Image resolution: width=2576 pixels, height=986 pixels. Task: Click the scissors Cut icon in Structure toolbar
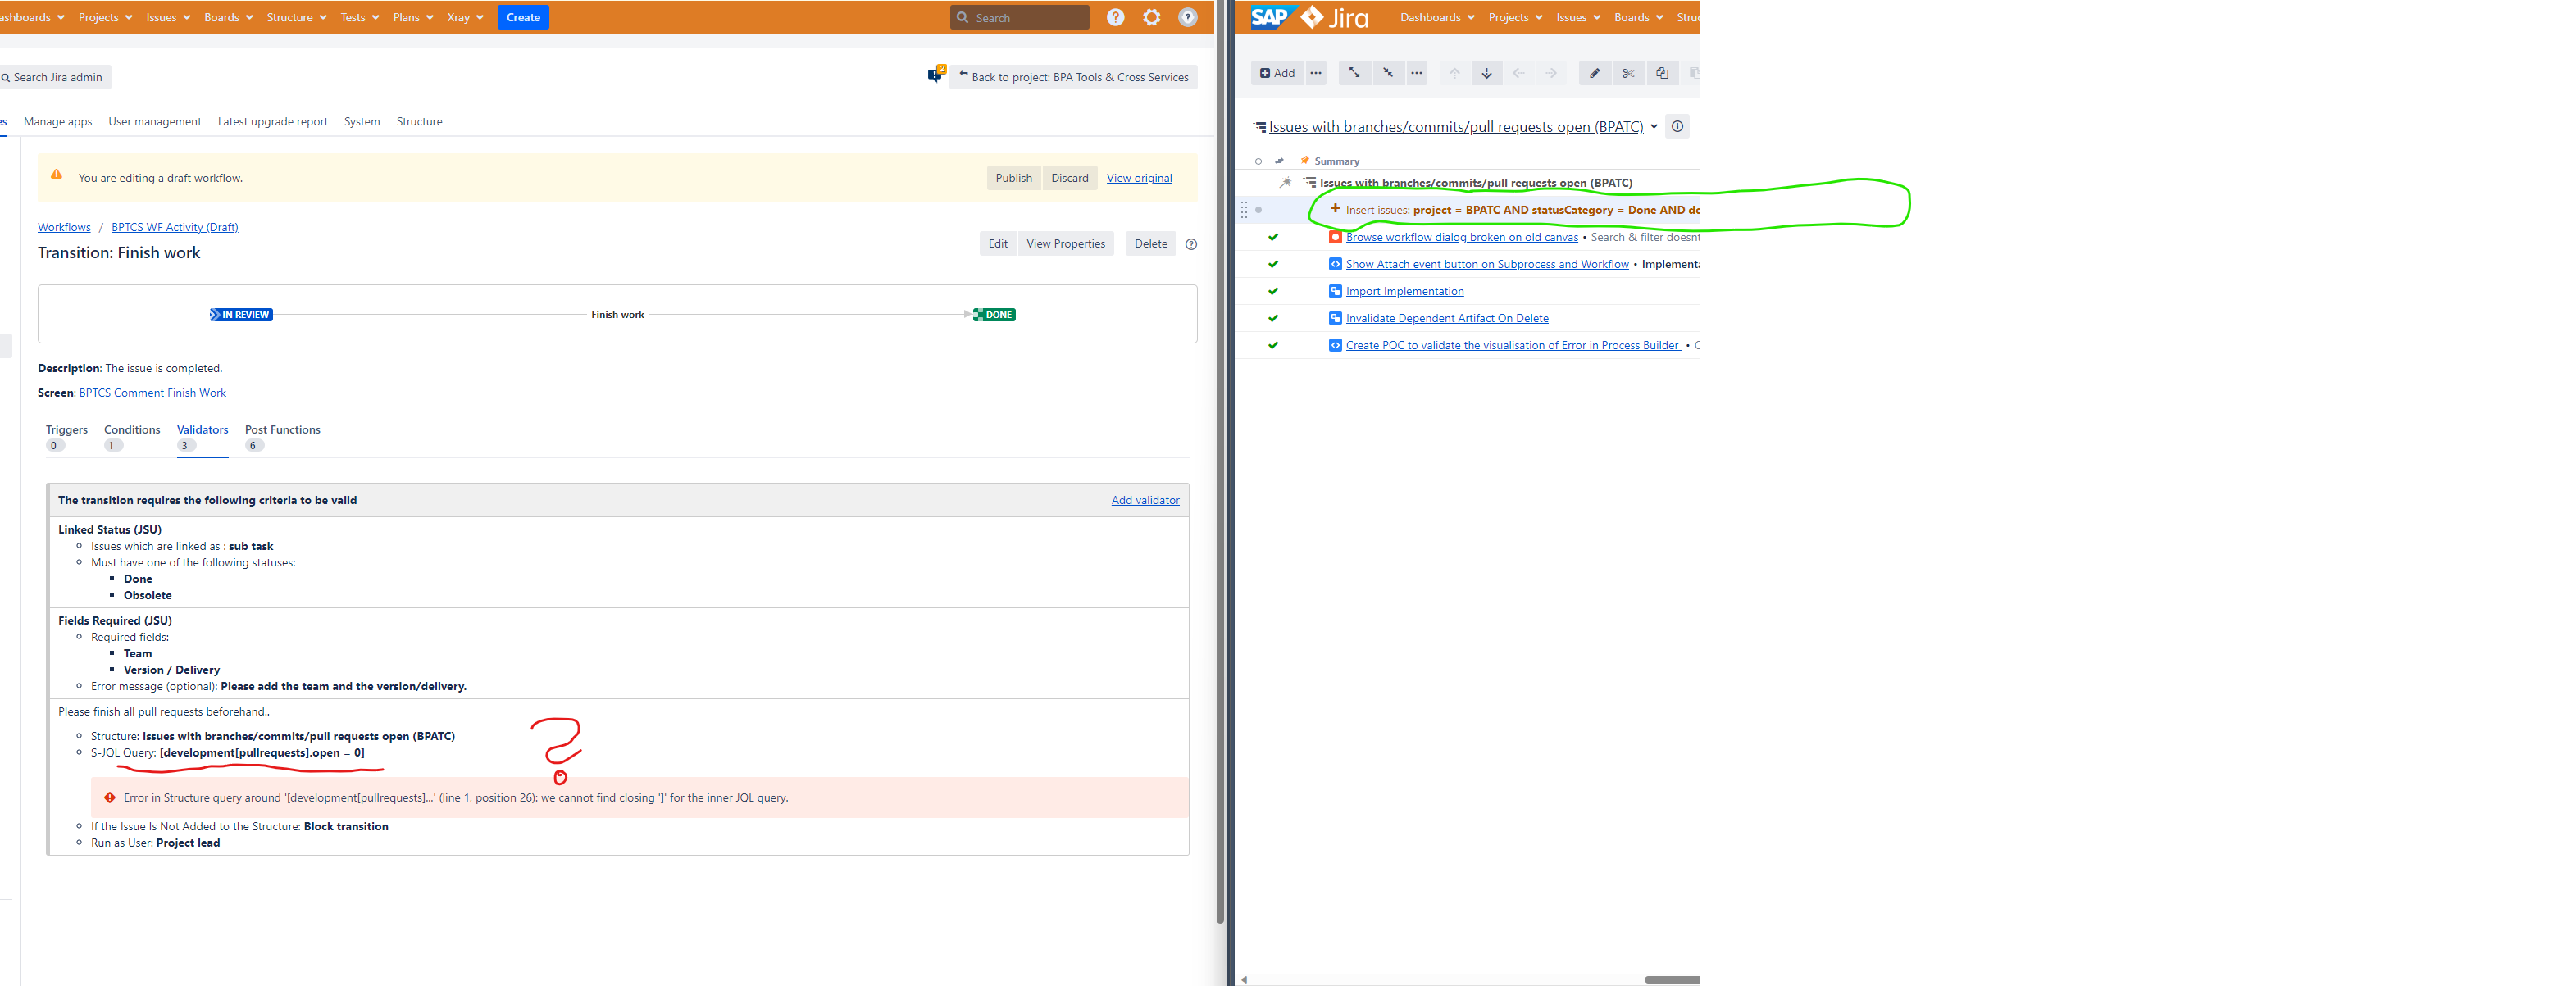pyautogui.click(x=1628, y=73)
